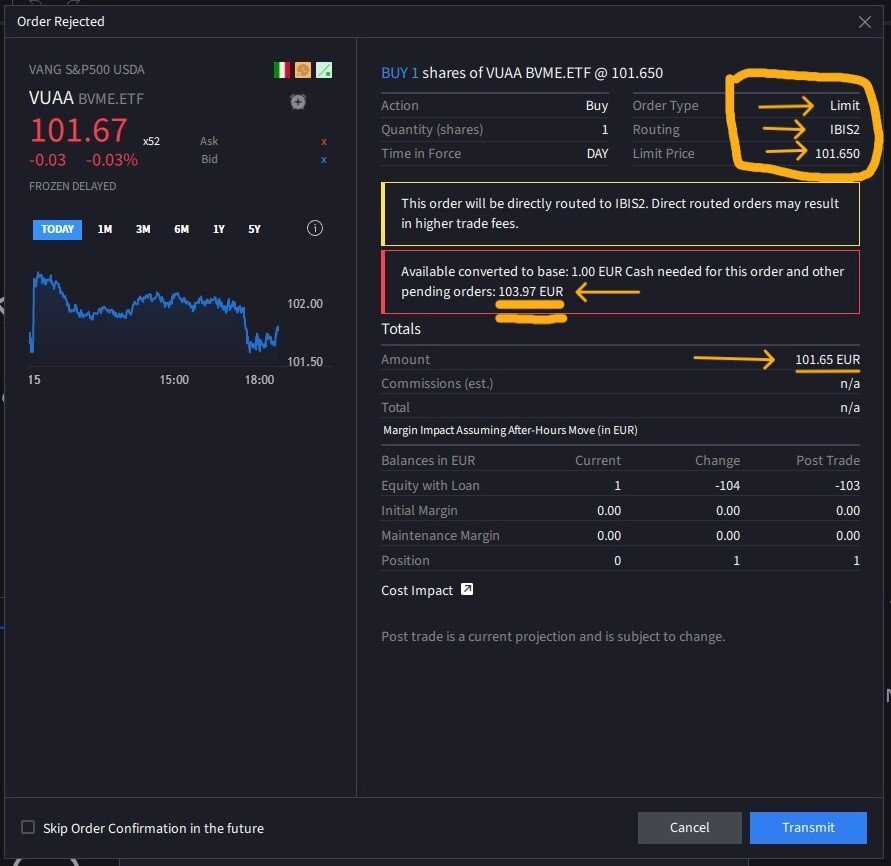The image size is (891, 866).
Task: Switch chart to 1M range
Action: (x=105, y=230)
